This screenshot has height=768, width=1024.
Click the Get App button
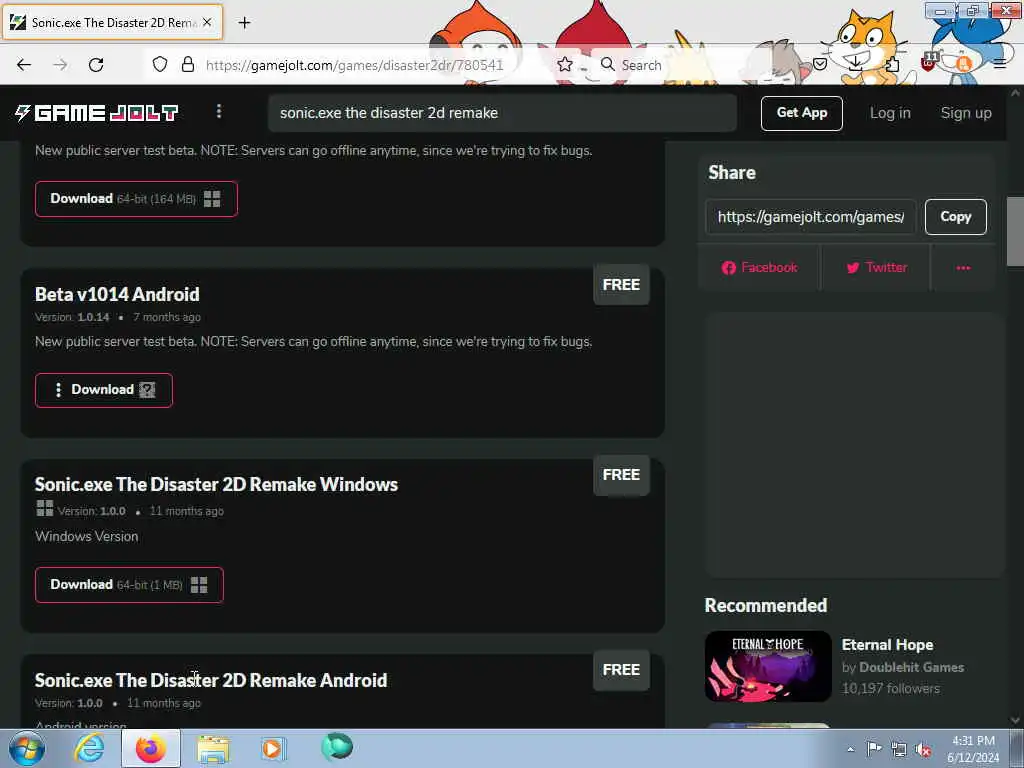(x=801, y=113)
